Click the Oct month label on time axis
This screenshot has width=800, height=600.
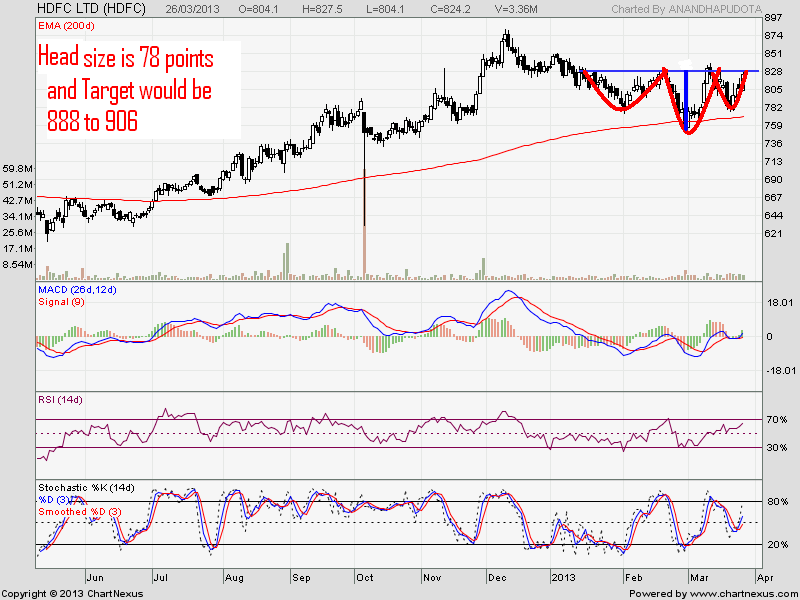[x=365, y=578]
